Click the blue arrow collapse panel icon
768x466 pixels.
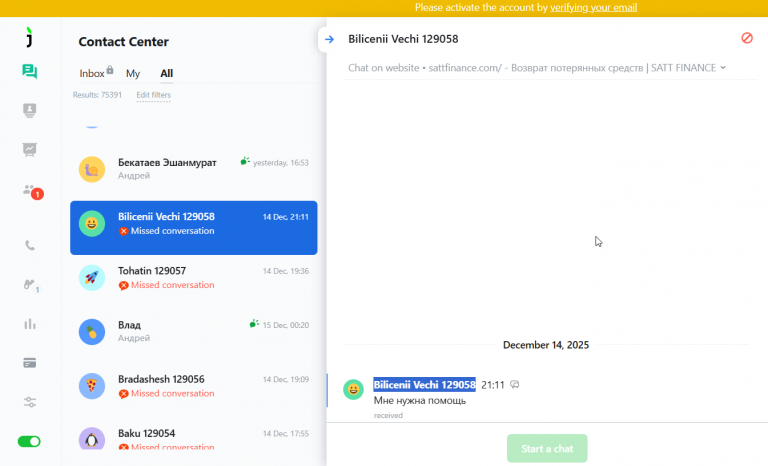pyautogui.click(x=330, y=39)
